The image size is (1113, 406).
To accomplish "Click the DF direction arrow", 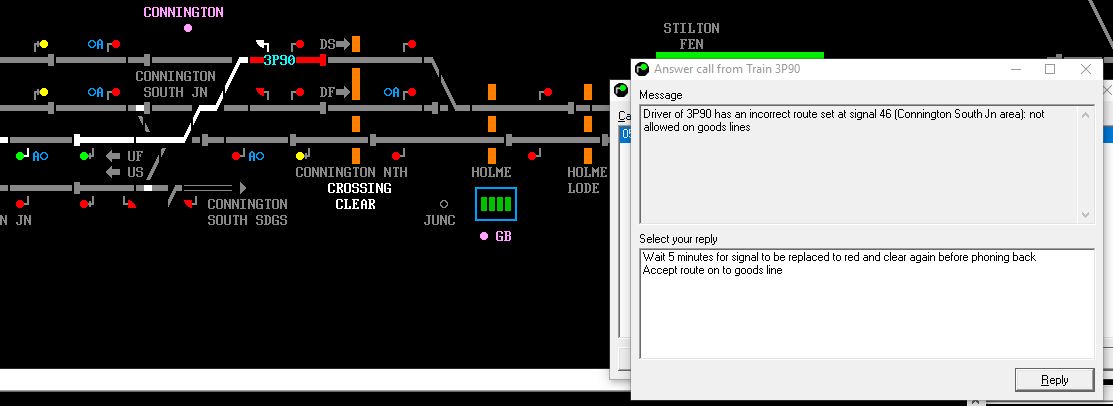I will [344, 92].
